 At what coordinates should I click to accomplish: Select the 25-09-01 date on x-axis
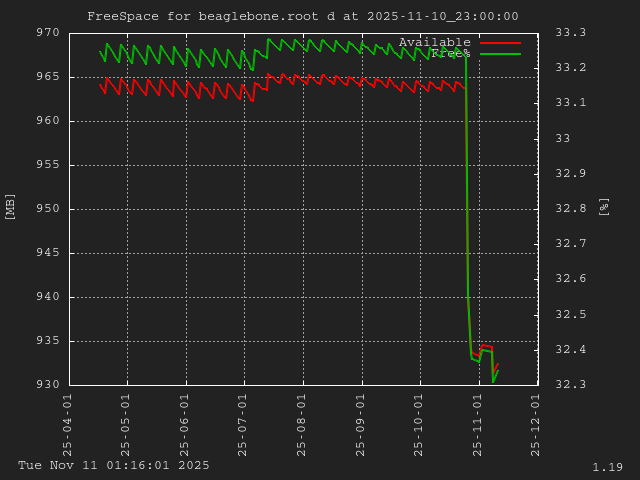point(362,424)
